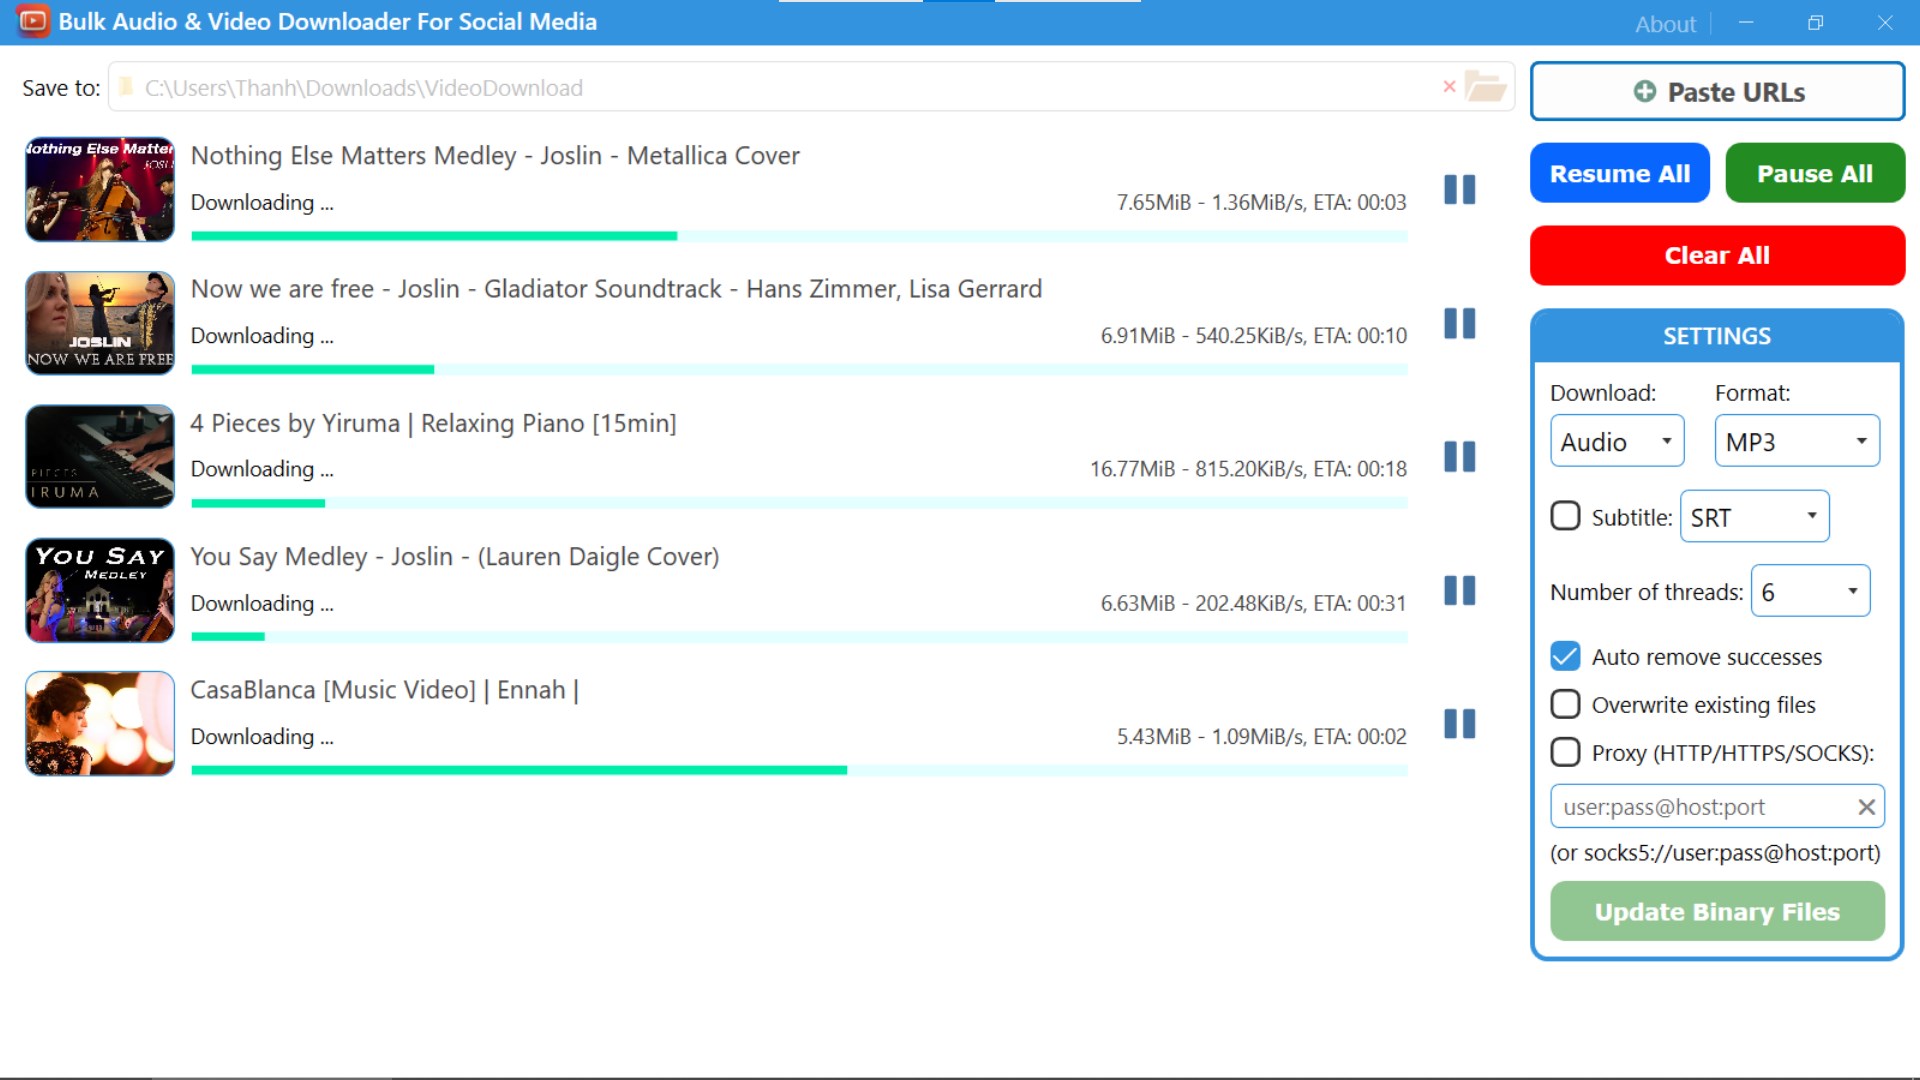Uncheck Auto remove successes

coord(1565,656)
